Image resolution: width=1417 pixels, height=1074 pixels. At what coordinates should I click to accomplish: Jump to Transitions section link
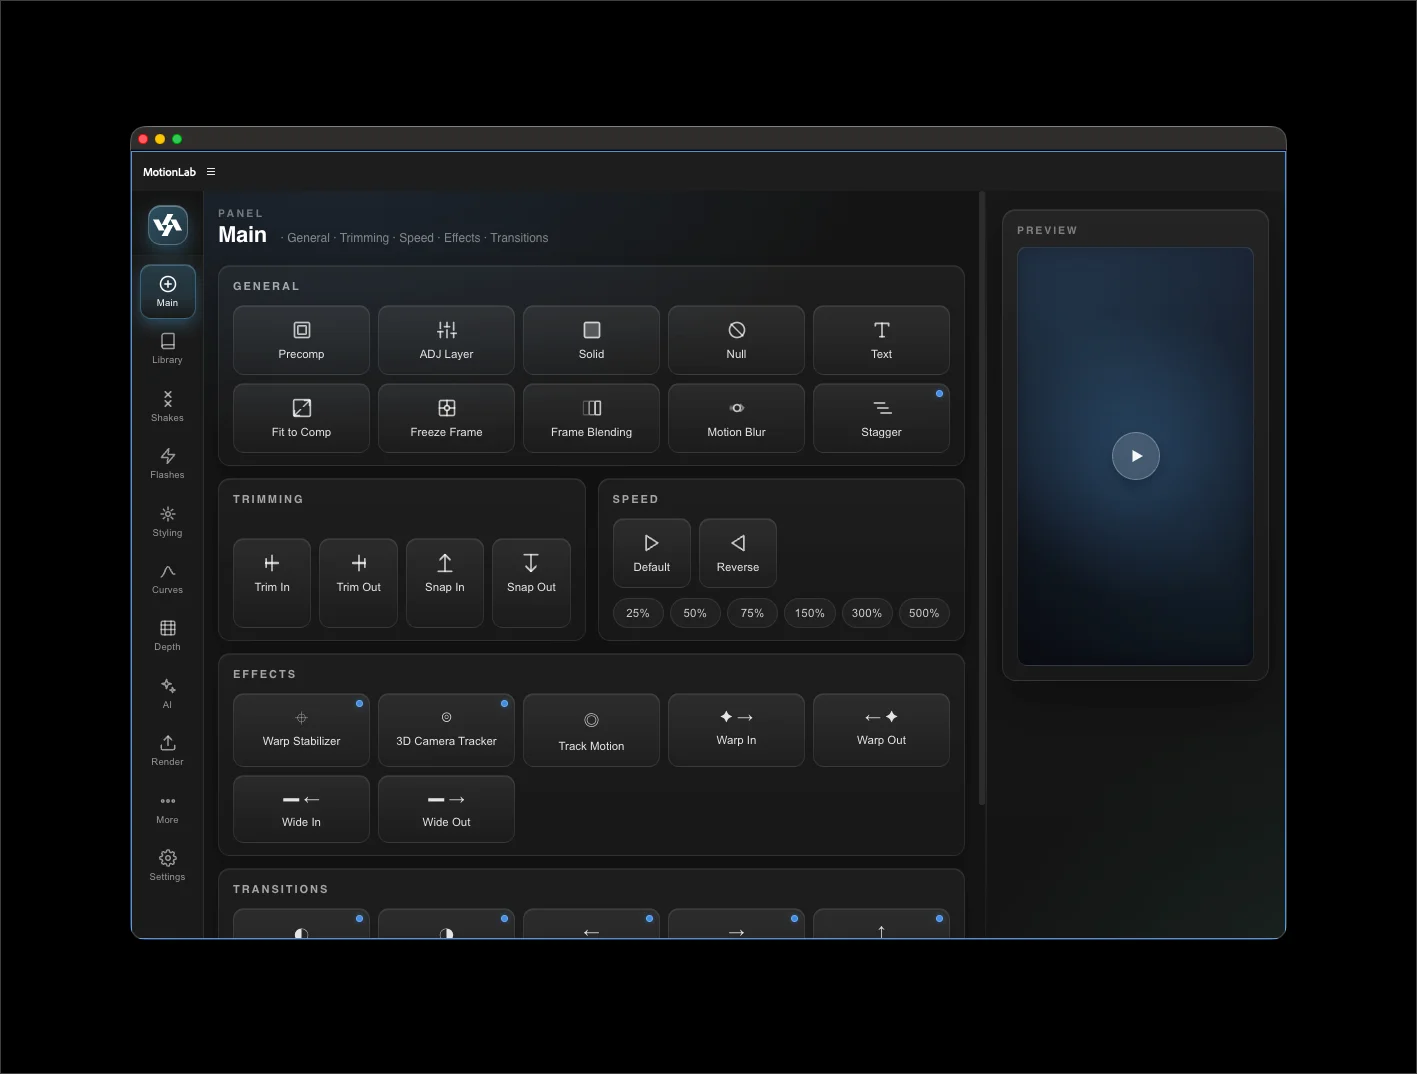pyautogui.click(x=519, y=238)
